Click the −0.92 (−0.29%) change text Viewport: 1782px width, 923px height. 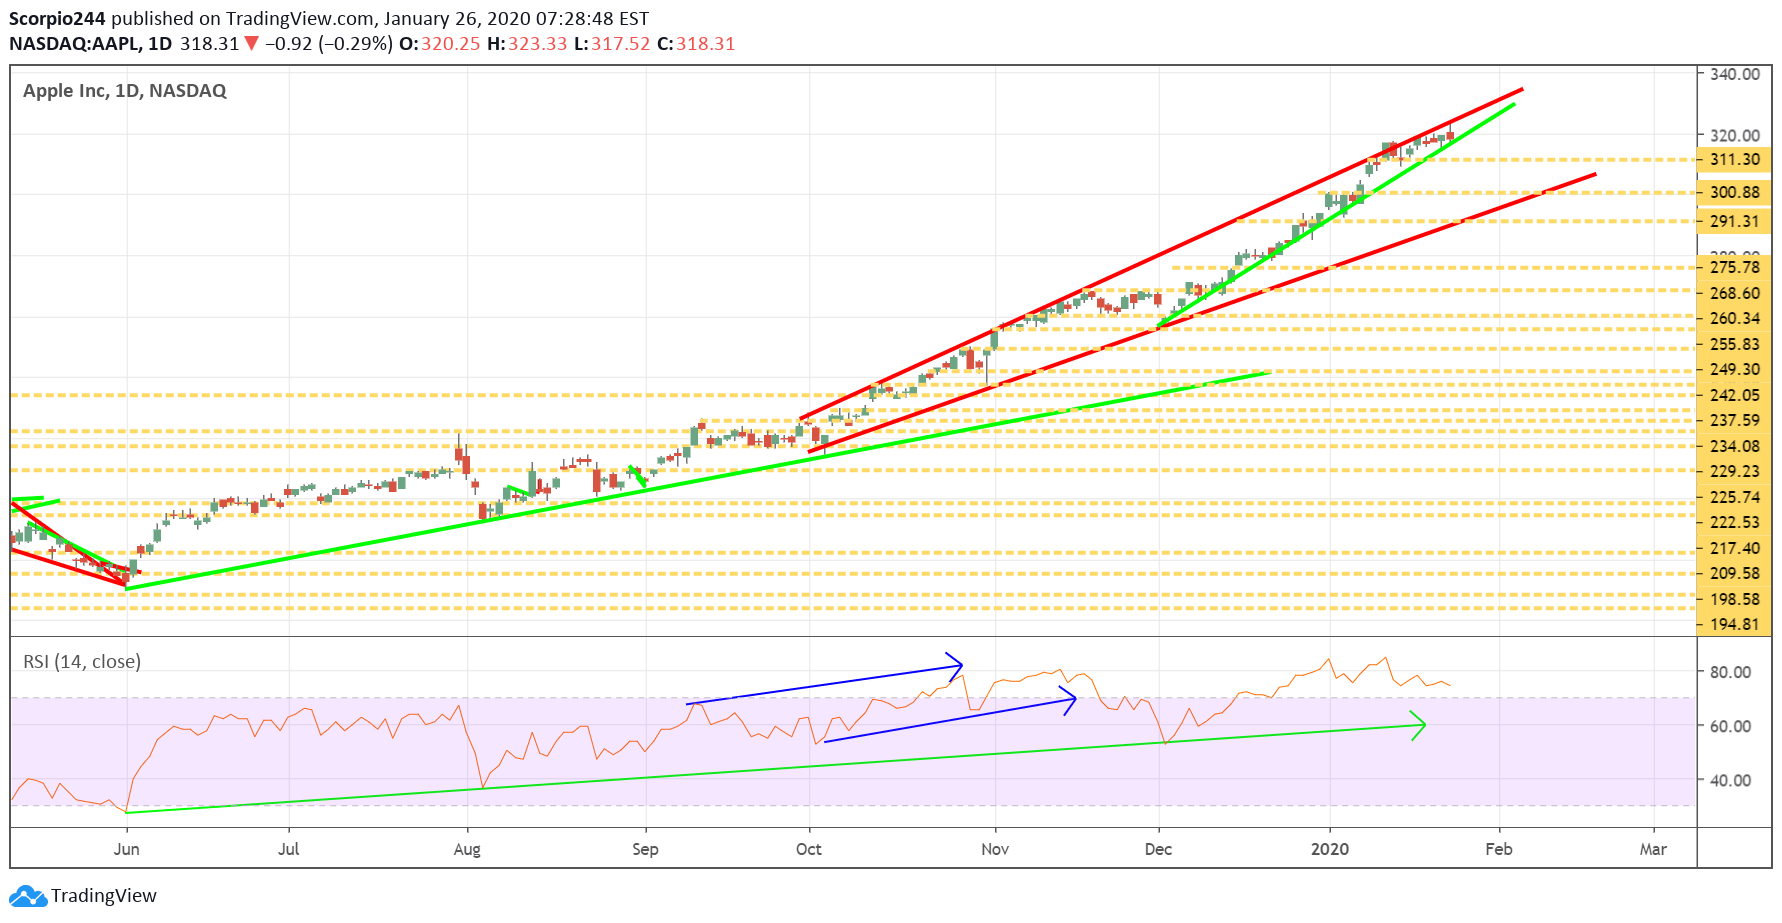point(329,45)
